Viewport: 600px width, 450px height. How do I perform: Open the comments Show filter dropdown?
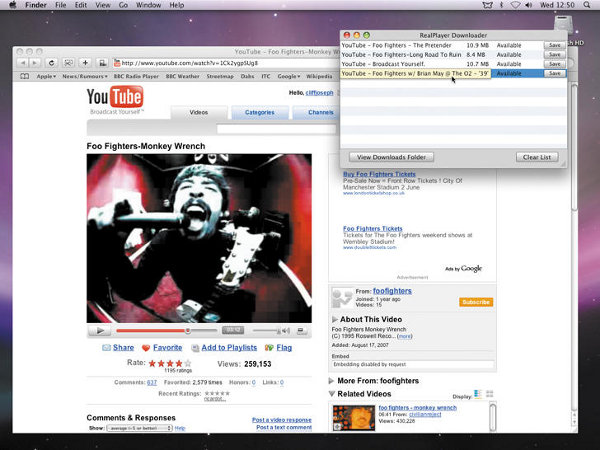coord(140,428)
